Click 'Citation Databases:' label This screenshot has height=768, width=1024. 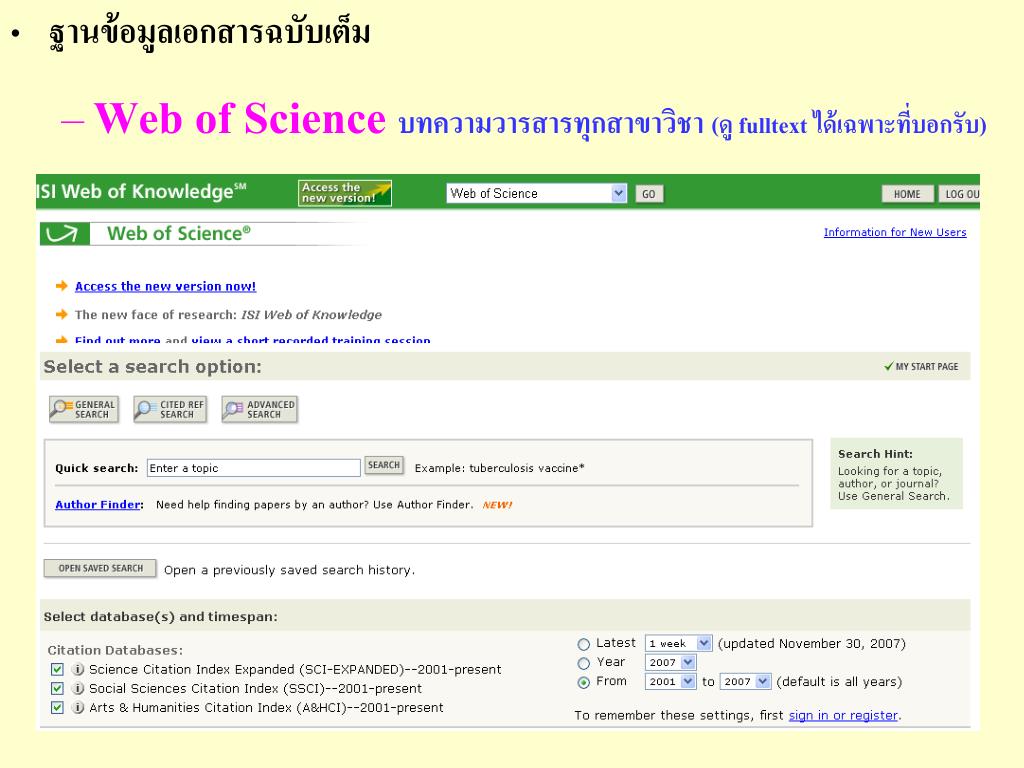[x=115, y=650]
